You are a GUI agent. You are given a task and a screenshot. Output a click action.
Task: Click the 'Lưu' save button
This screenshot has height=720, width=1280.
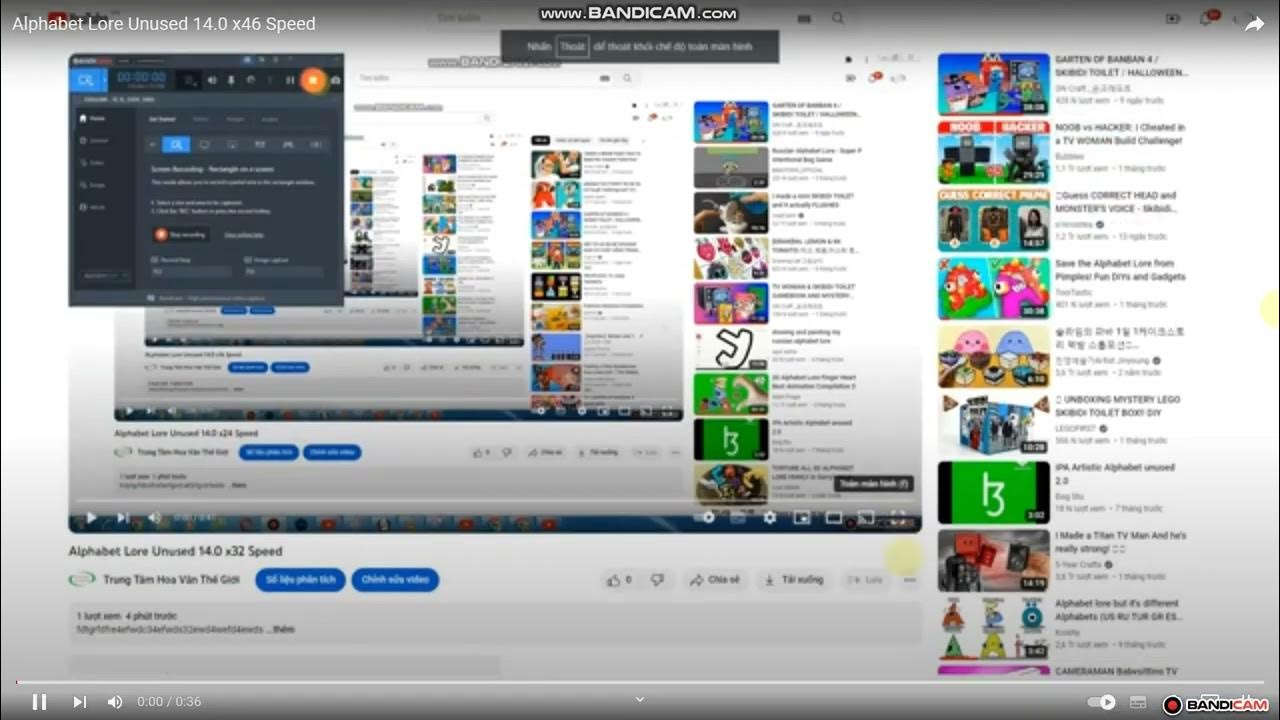coord(866,580)
